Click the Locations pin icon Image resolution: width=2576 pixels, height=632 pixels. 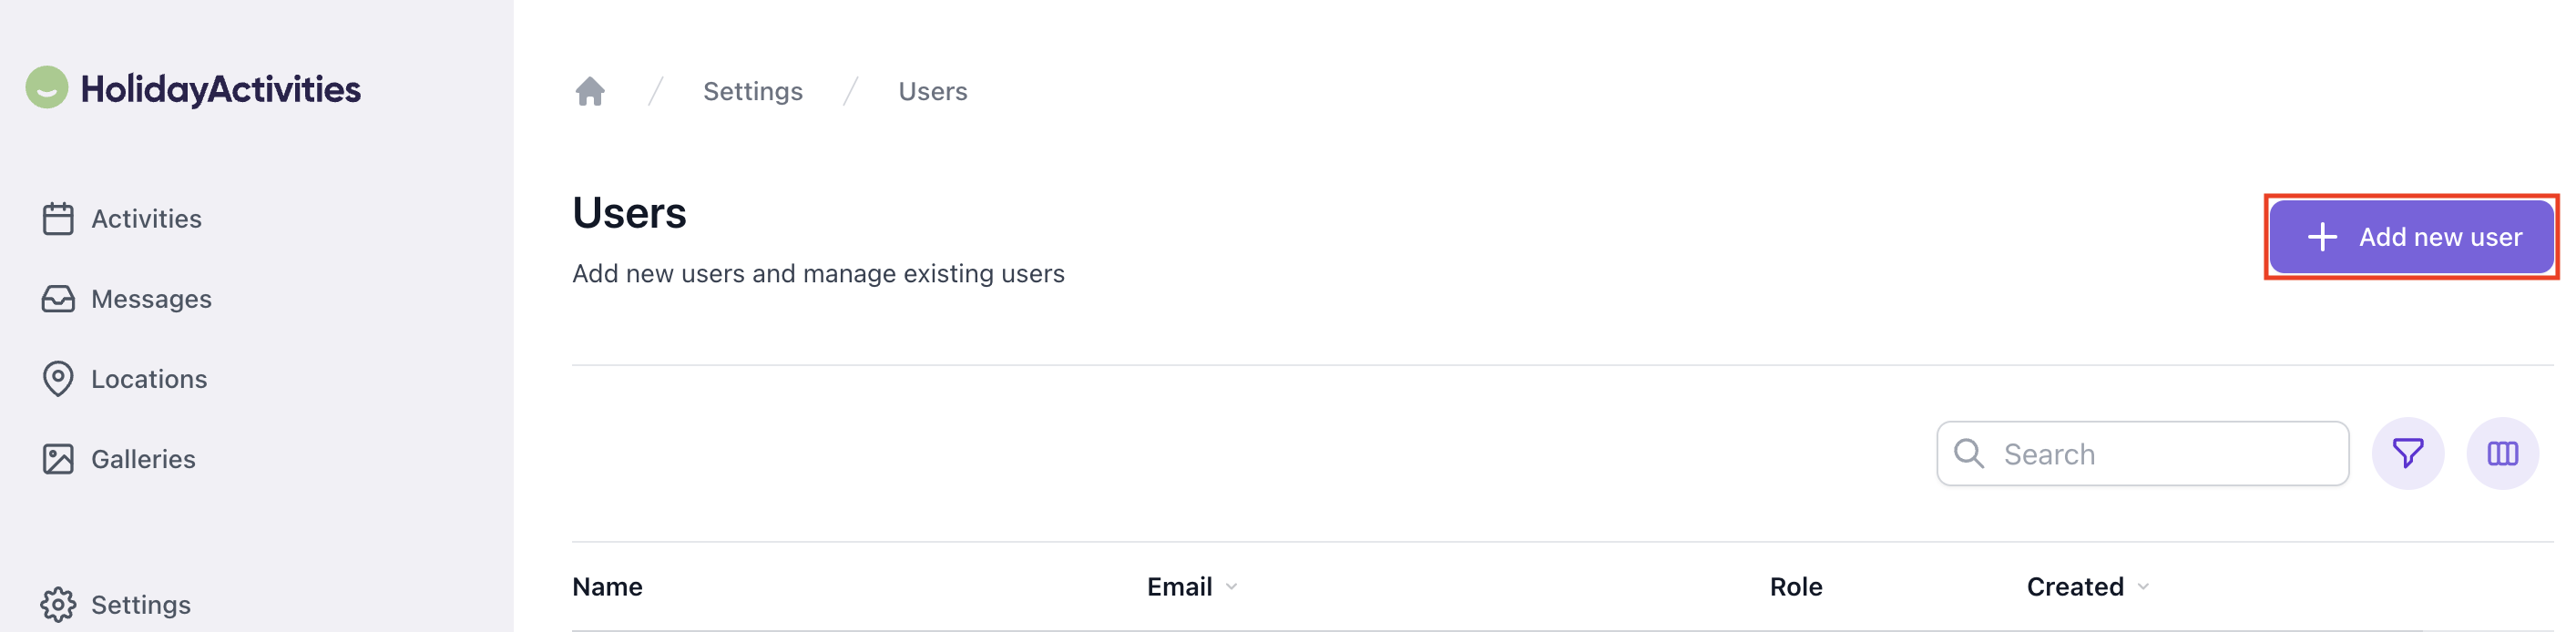58,379
